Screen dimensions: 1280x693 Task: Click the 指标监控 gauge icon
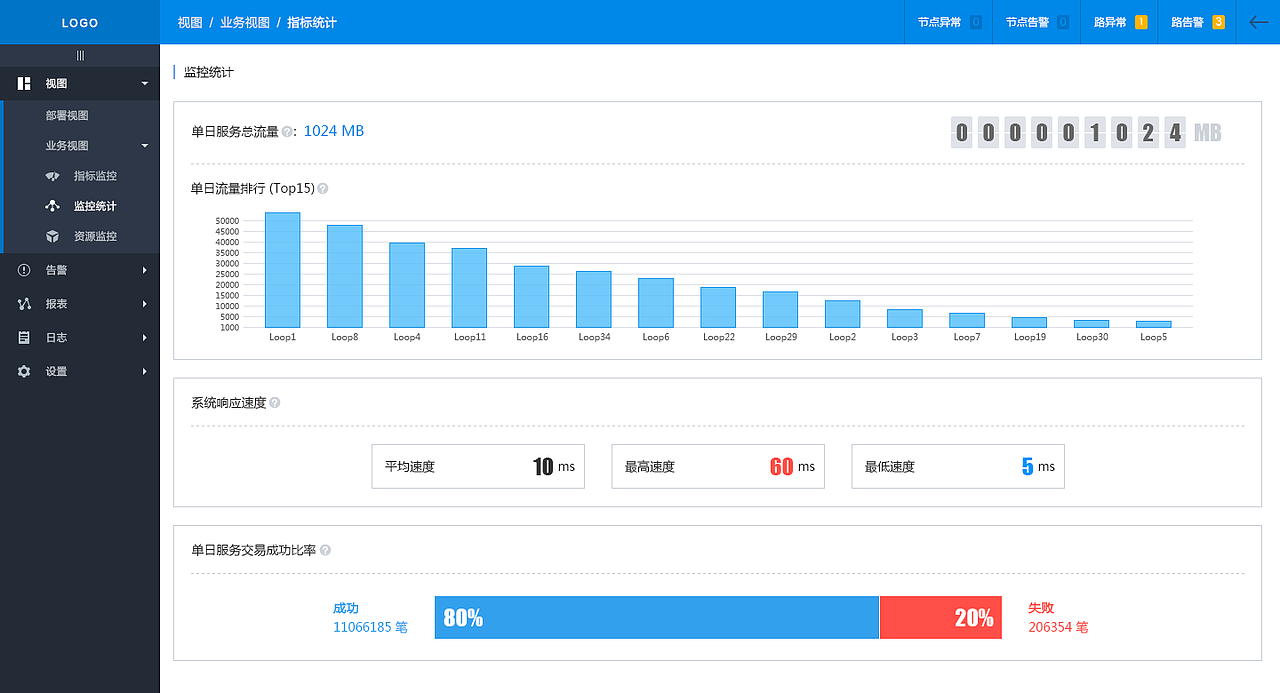(x=53, y=176)
